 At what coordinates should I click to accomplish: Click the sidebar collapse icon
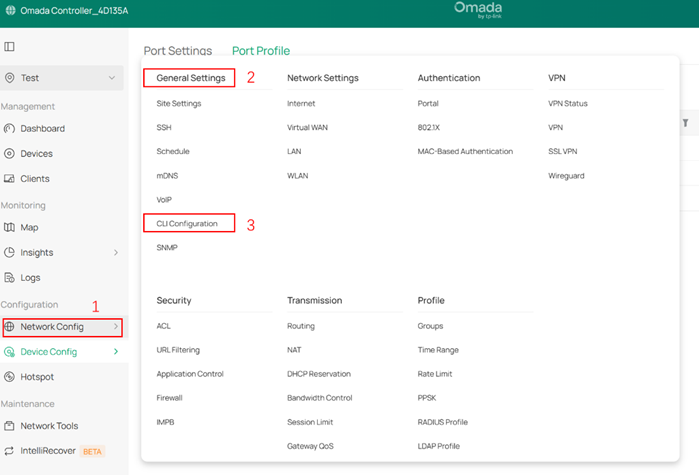click(x=10, y=47)
